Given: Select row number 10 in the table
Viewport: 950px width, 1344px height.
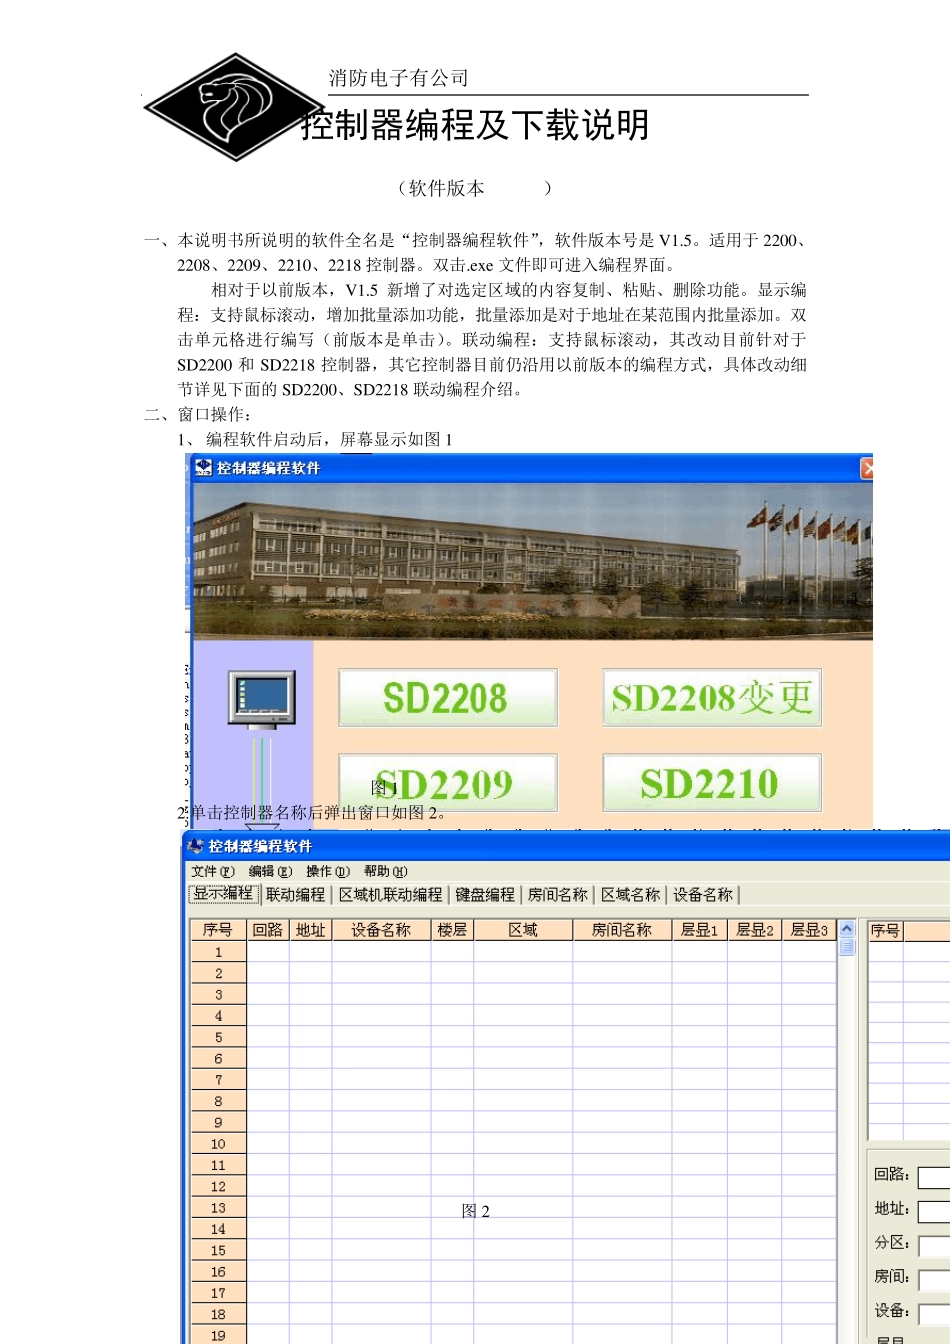Looking at the screenshot, I should 218,1144.
